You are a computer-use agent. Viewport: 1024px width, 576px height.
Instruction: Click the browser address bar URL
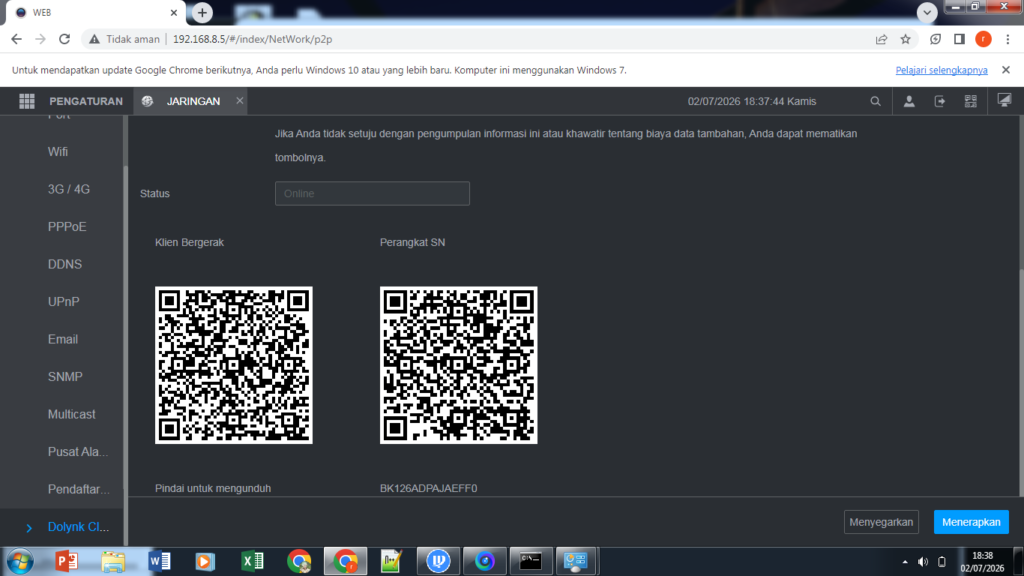pyautogui.click(x=252, y=39)
